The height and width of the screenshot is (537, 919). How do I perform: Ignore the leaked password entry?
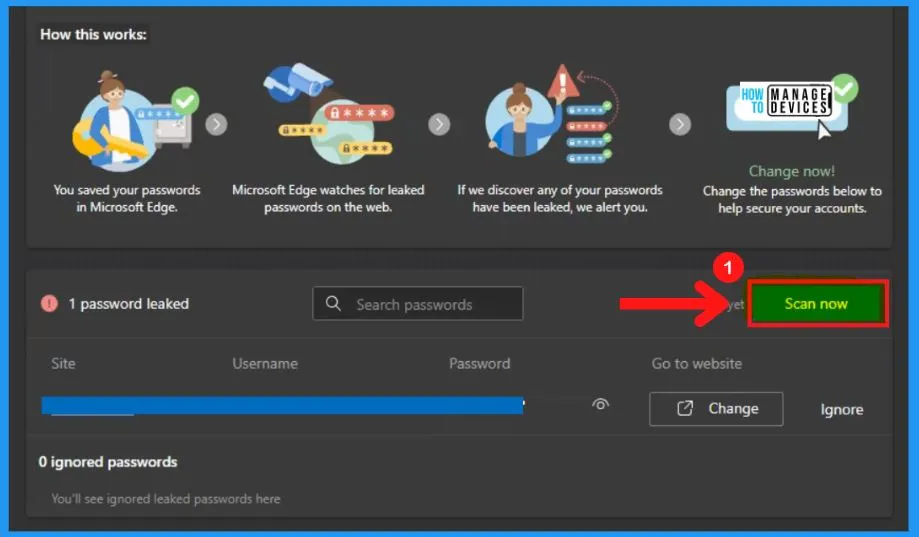tap(842, 410)
